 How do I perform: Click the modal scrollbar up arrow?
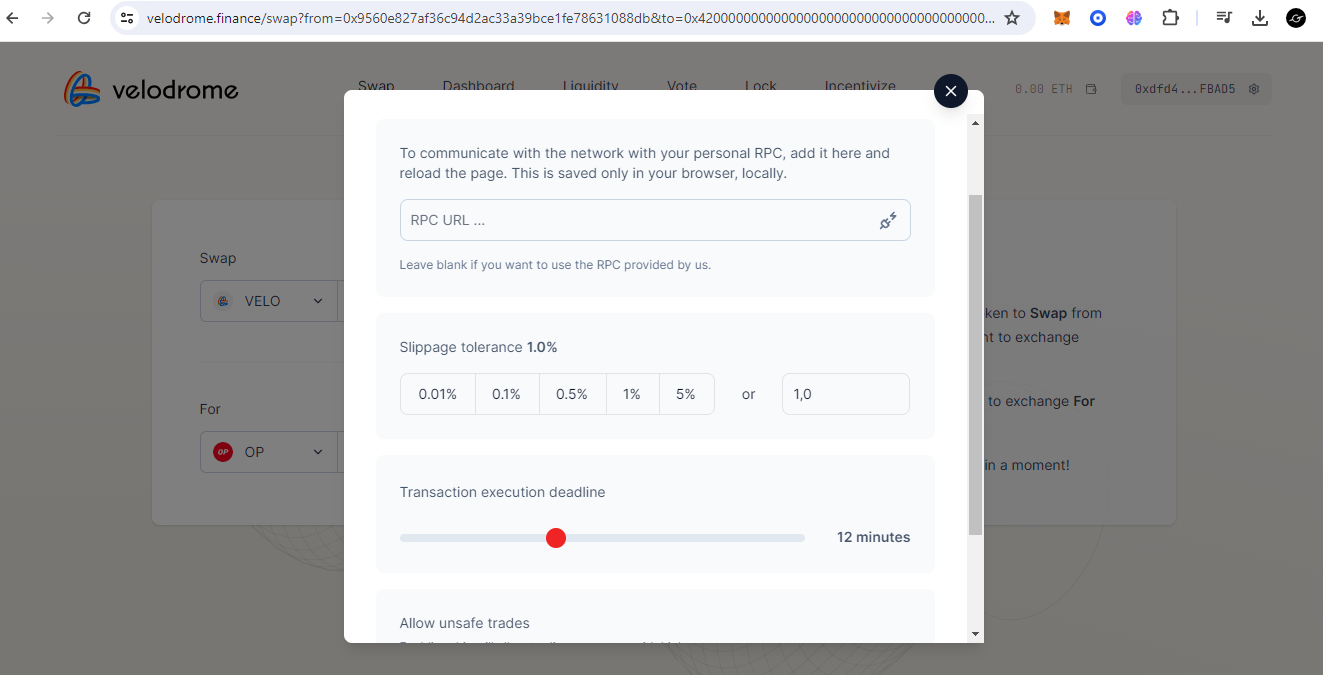coord(975,123)
